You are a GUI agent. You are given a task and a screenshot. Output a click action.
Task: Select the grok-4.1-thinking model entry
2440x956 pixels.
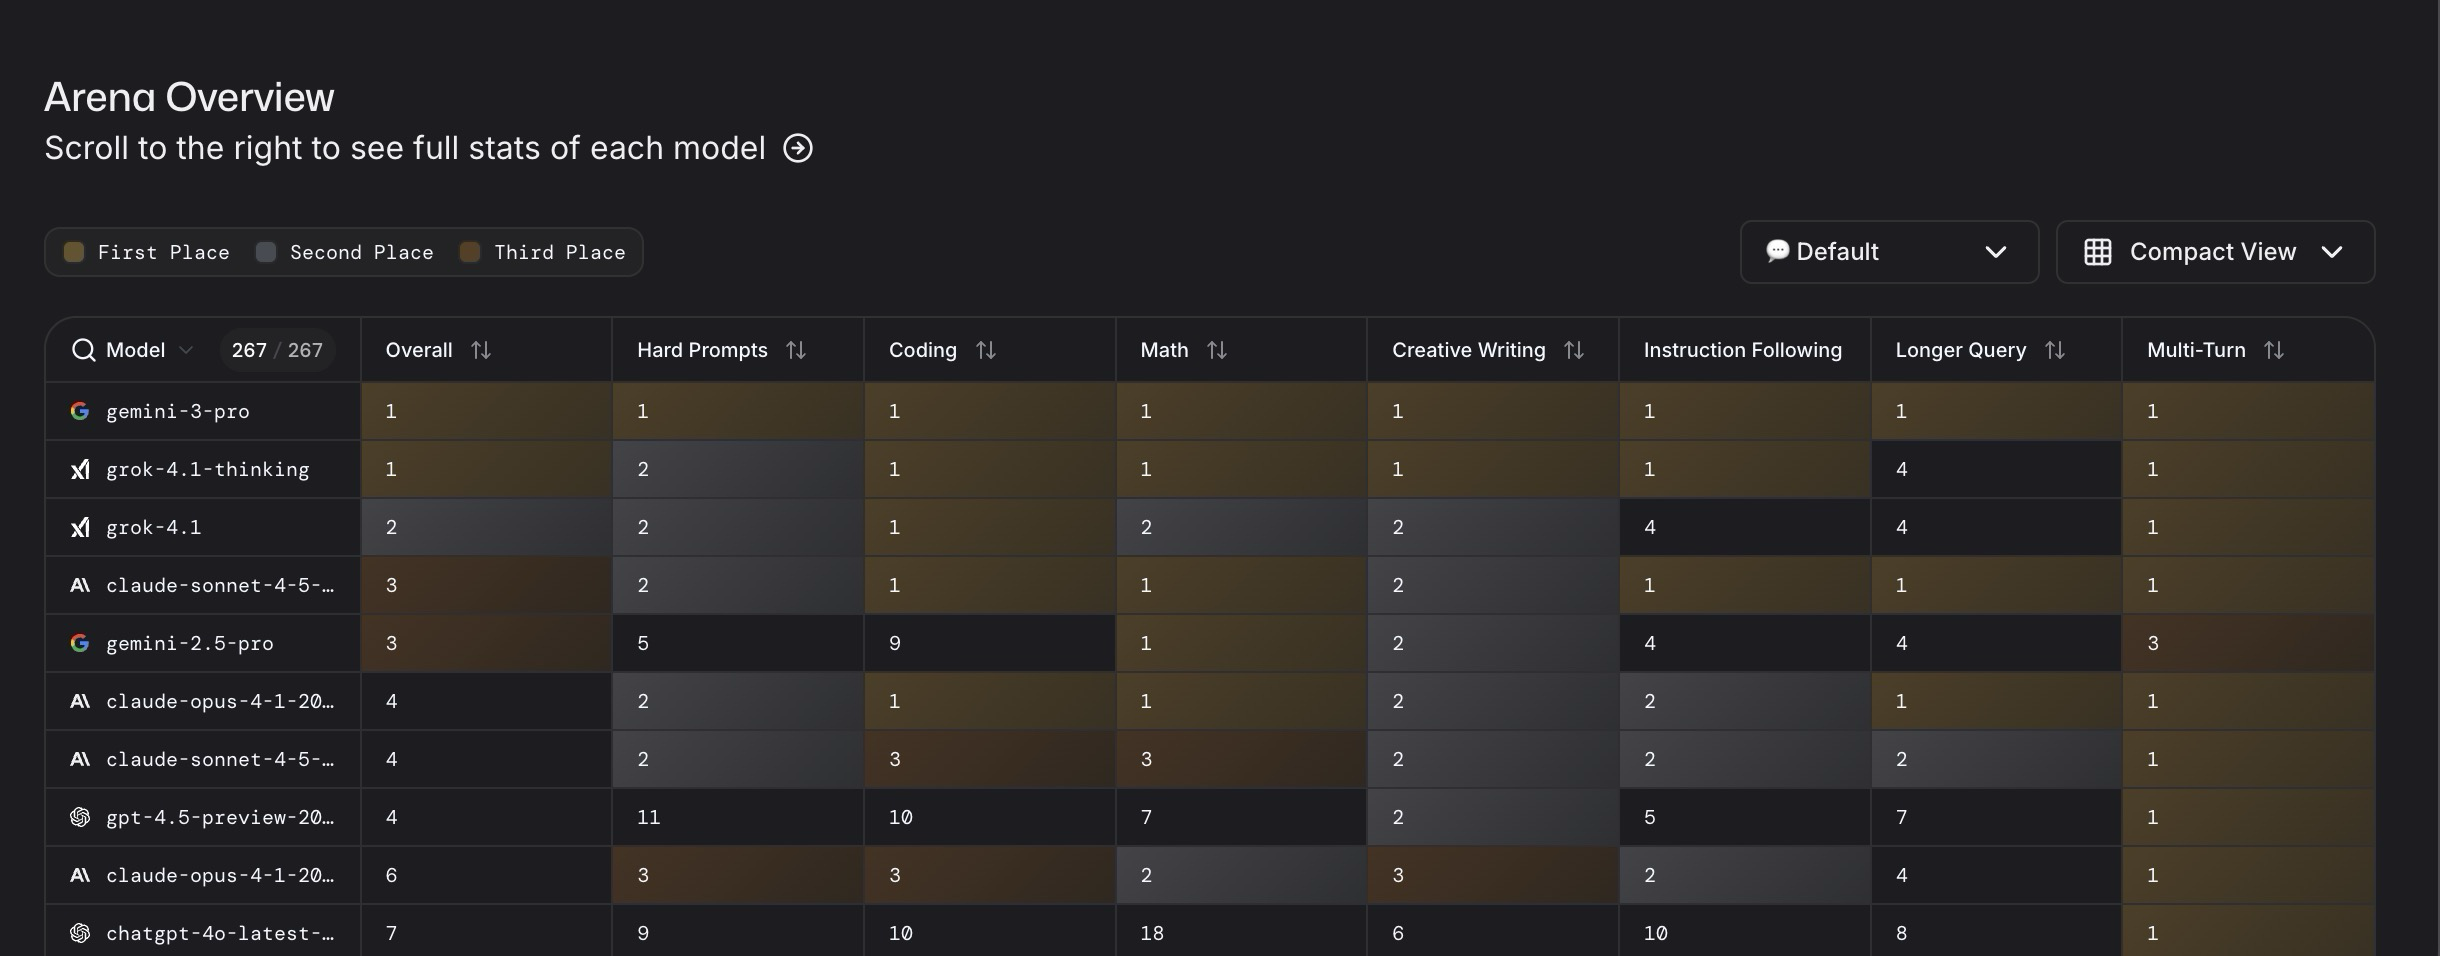(x=207, y=469)
